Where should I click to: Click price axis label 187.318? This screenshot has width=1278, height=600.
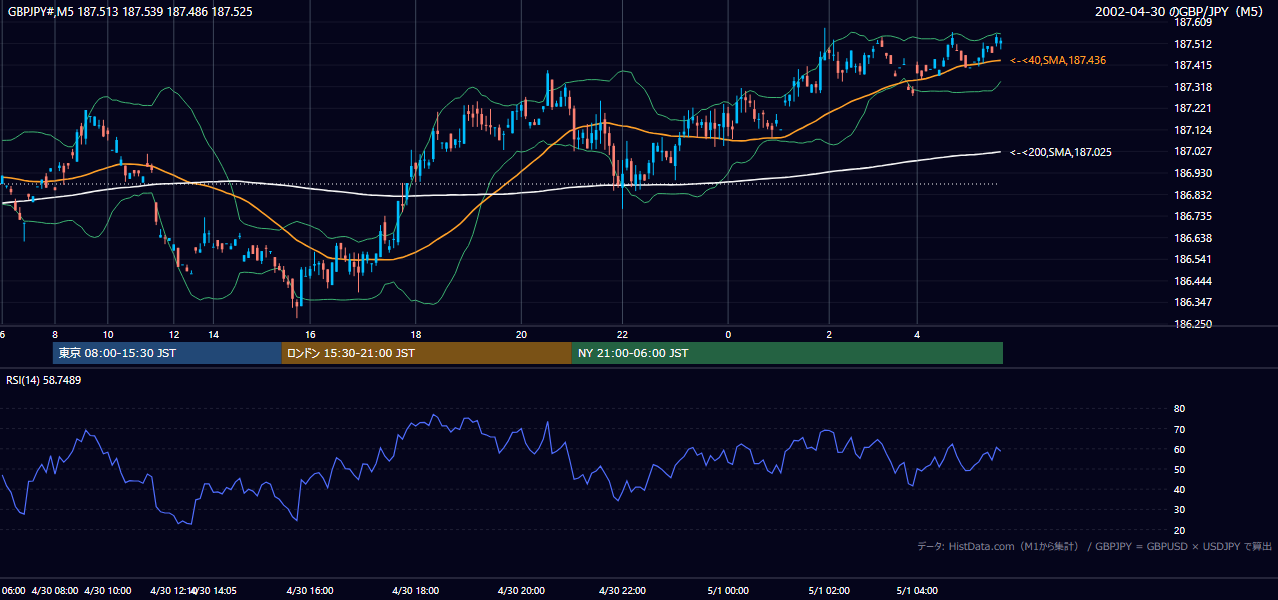coord(1193,87)
